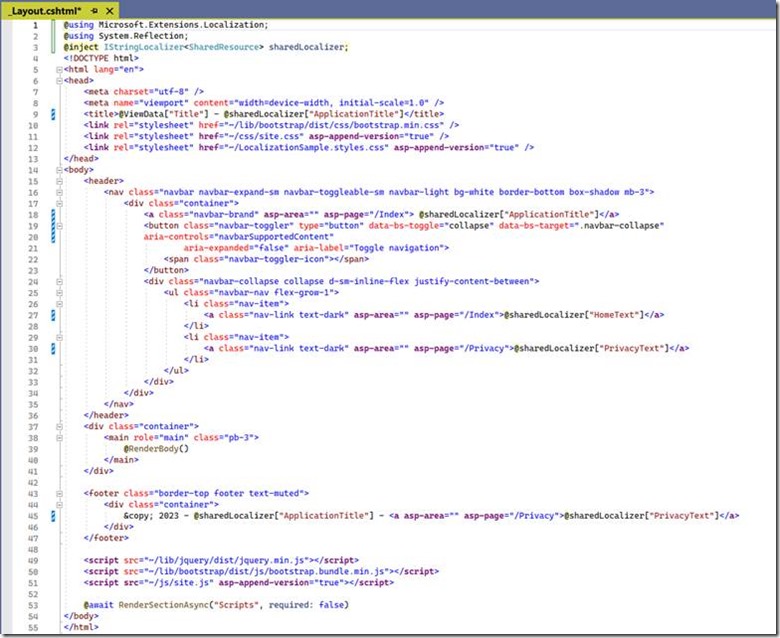Pin the _Layout.cshtml tab
This screenshot has height=638, width=780.
pyautogui.click(x=95, y=10)
